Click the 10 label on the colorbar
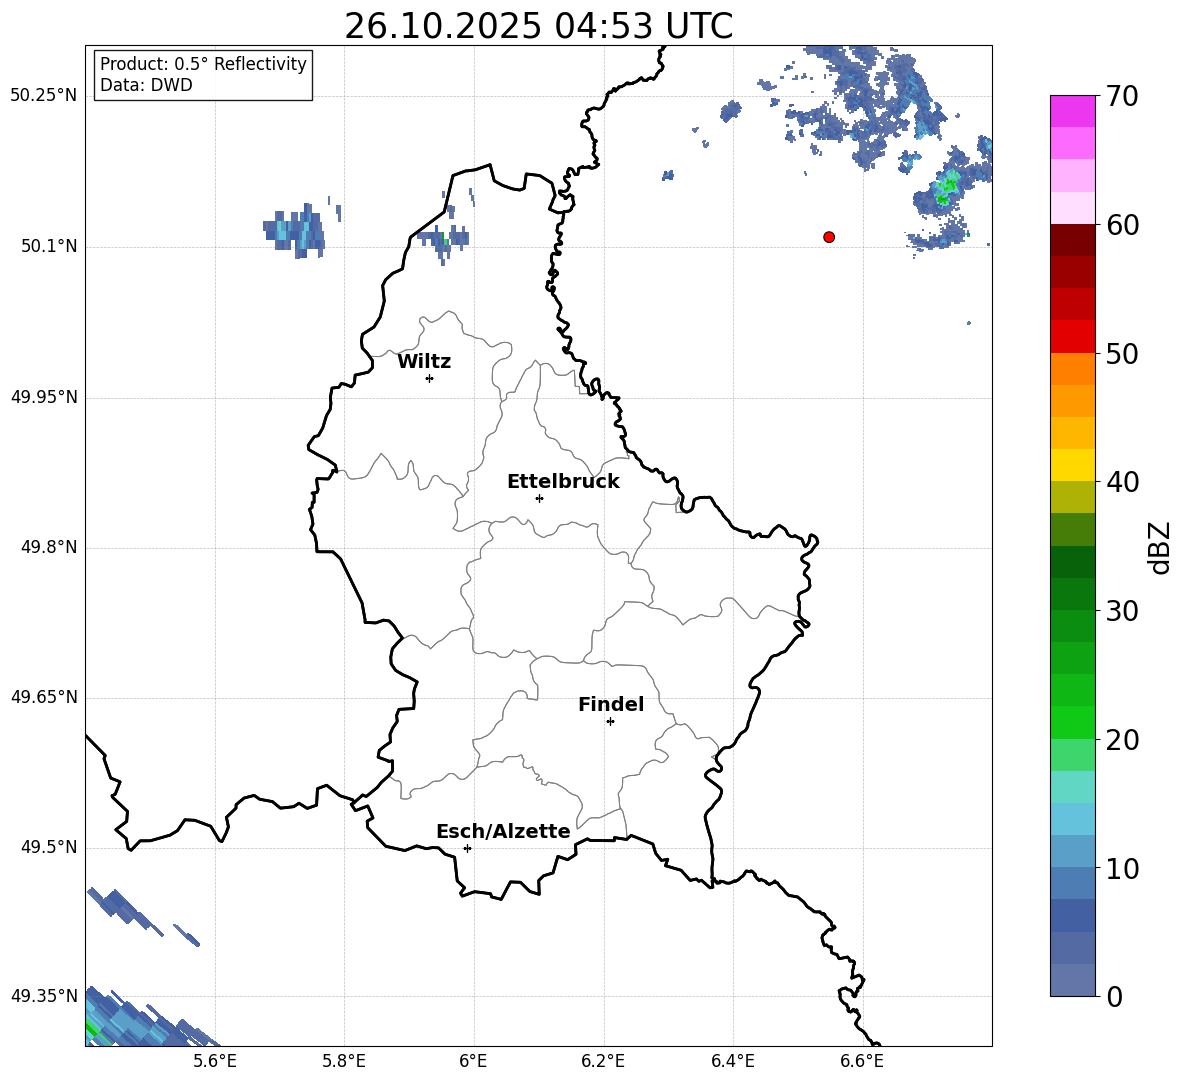1184x1081 pixels. (1122, 868)
